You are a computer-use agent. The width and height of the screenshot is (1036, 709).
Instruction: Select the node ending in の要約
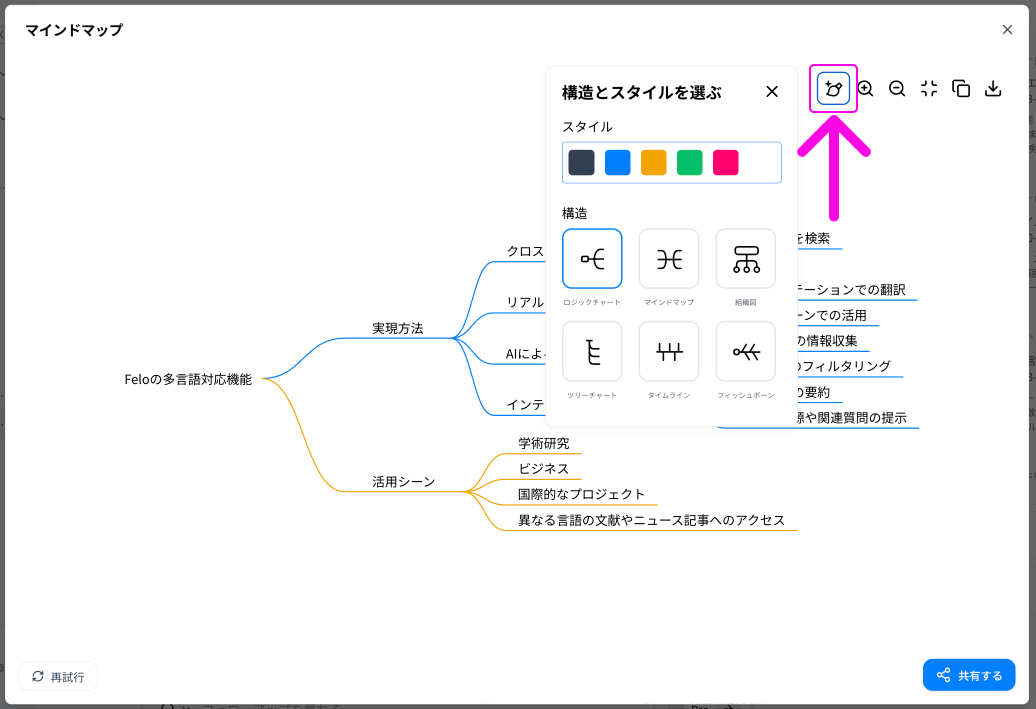coord(814,392)
